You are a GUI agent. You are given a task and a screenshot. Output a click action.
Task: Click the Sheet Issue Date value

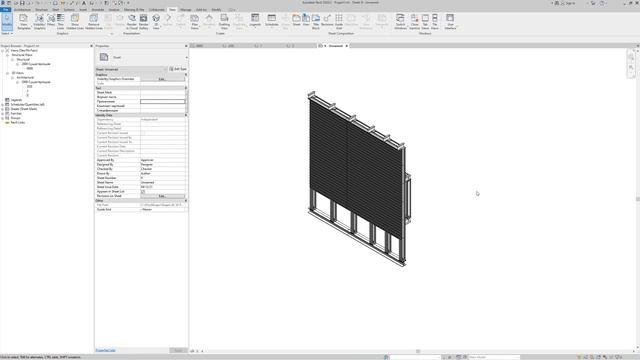pyautogui.click(x=162, y=187)
